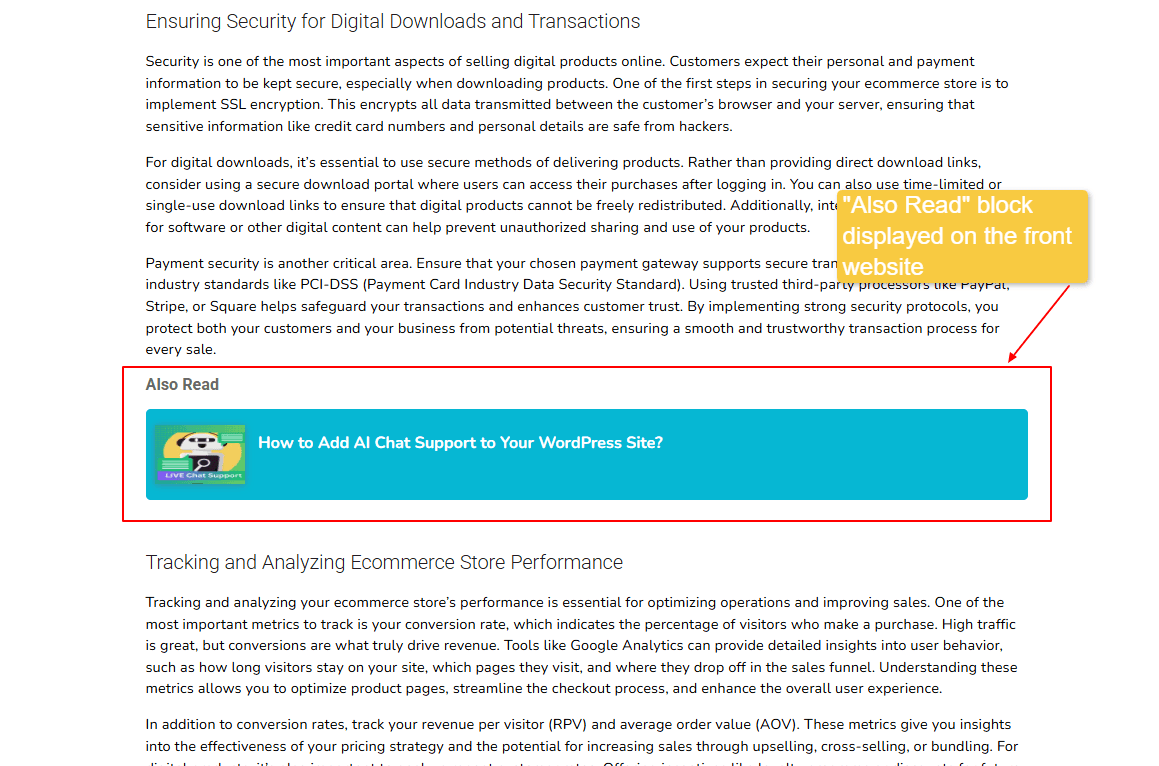Click the Live Chat Support thumbnail image
This screenshot has width=1159, height=766.
[x=200, y=454]
